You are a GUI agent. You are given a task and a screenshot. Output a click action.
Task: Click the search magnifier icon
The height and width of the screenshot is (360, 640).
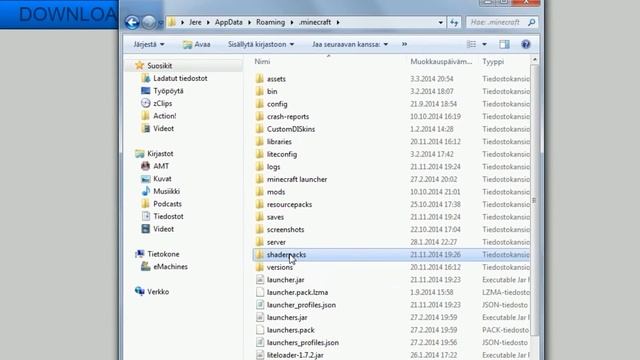coord(531,22)
